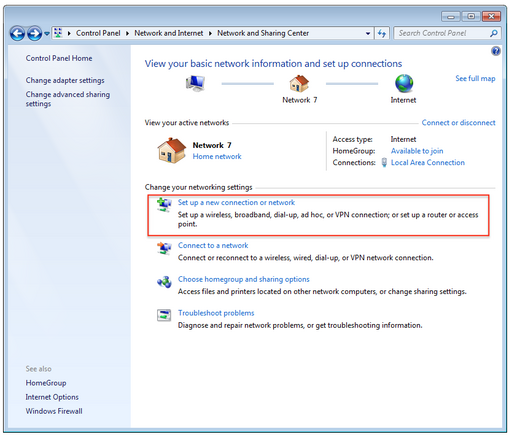The width and height of the screenshot is (512, 437).
Task: Click inside Search Control Panel field
Action: tap(442, 33)
